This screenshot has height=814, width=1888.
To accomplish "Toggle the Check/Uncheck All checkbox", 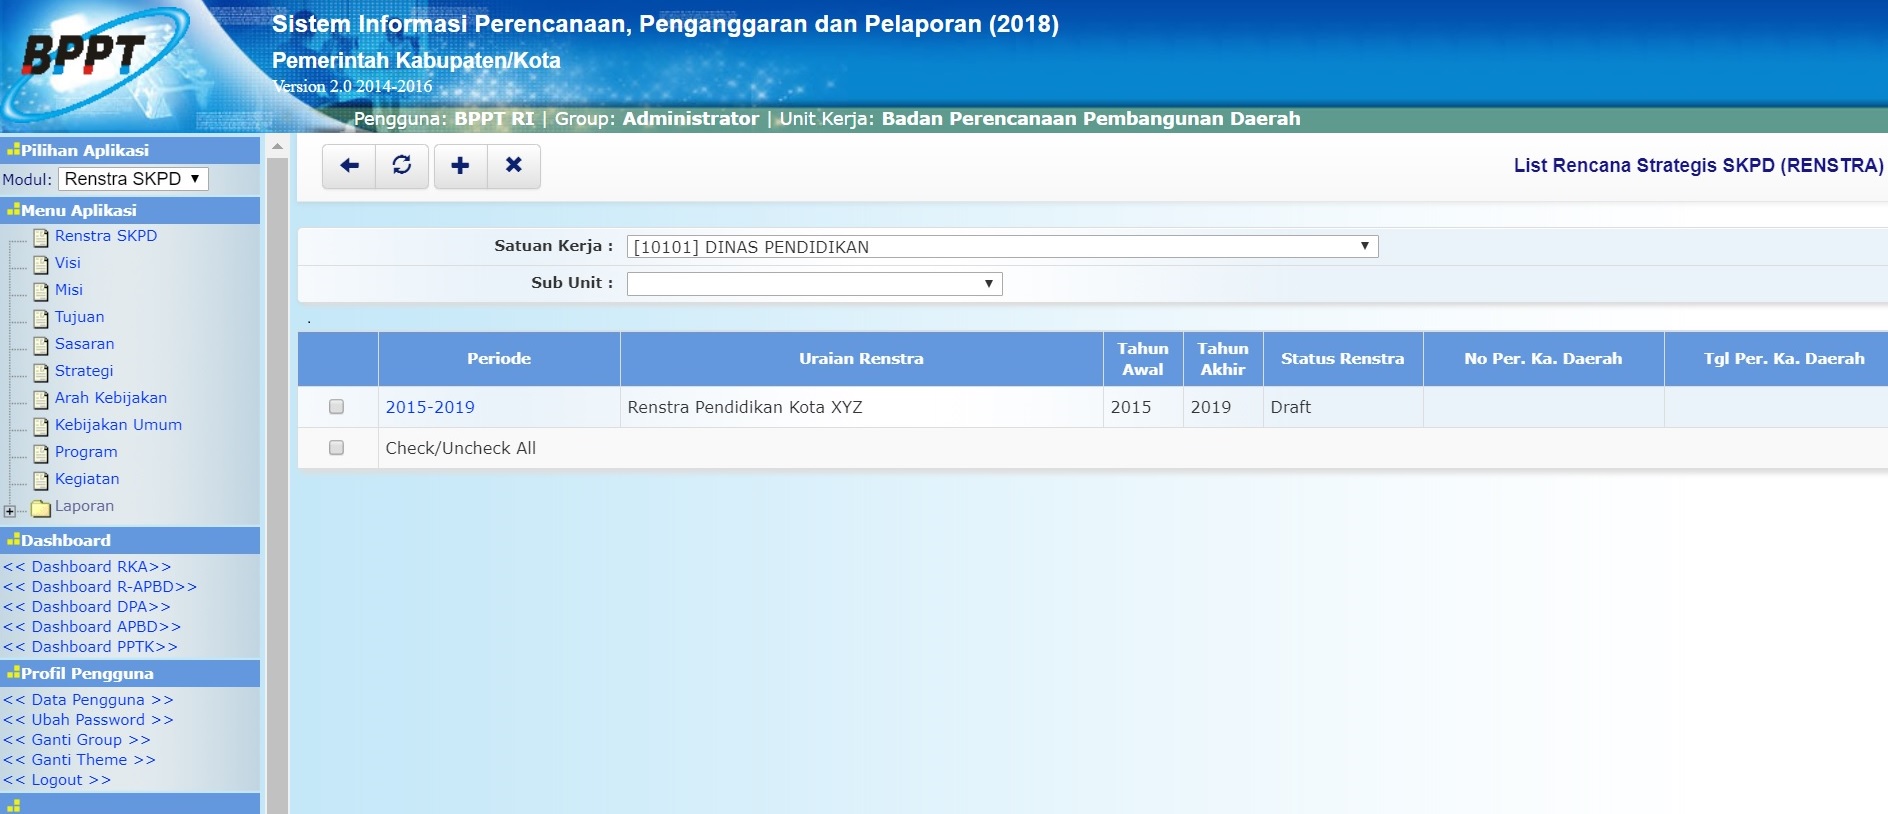I will [337, 448].
